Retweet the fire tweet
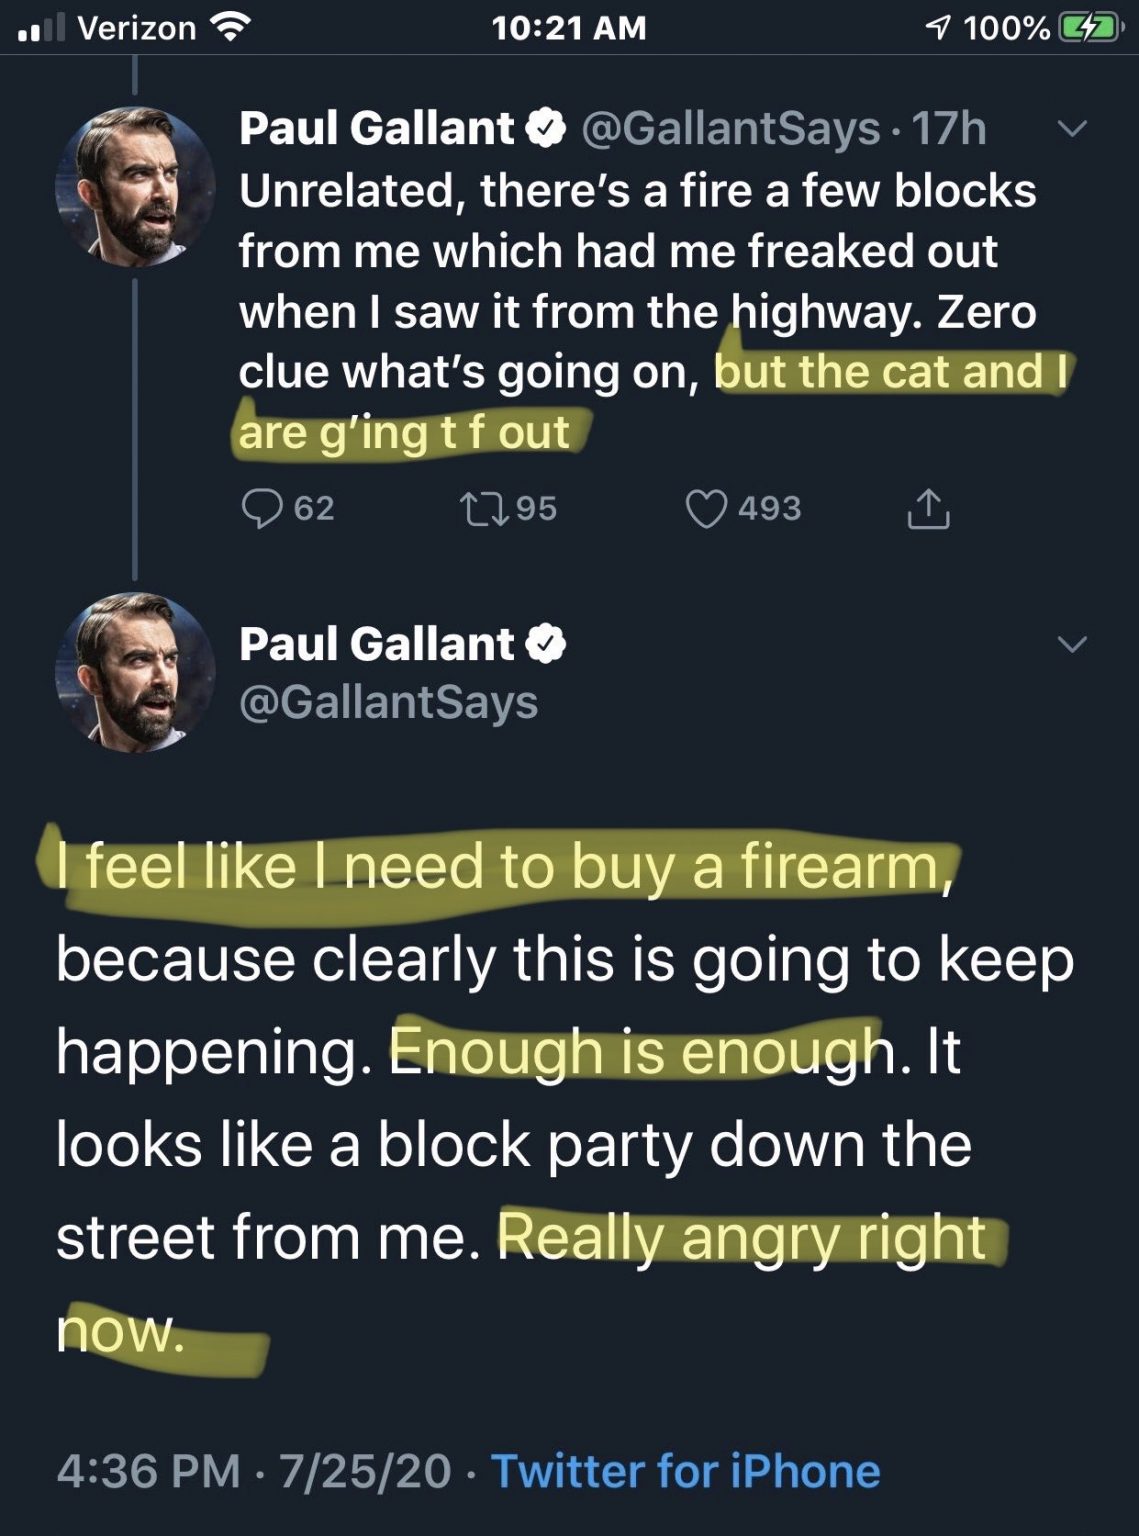 [x=486, y=509]
